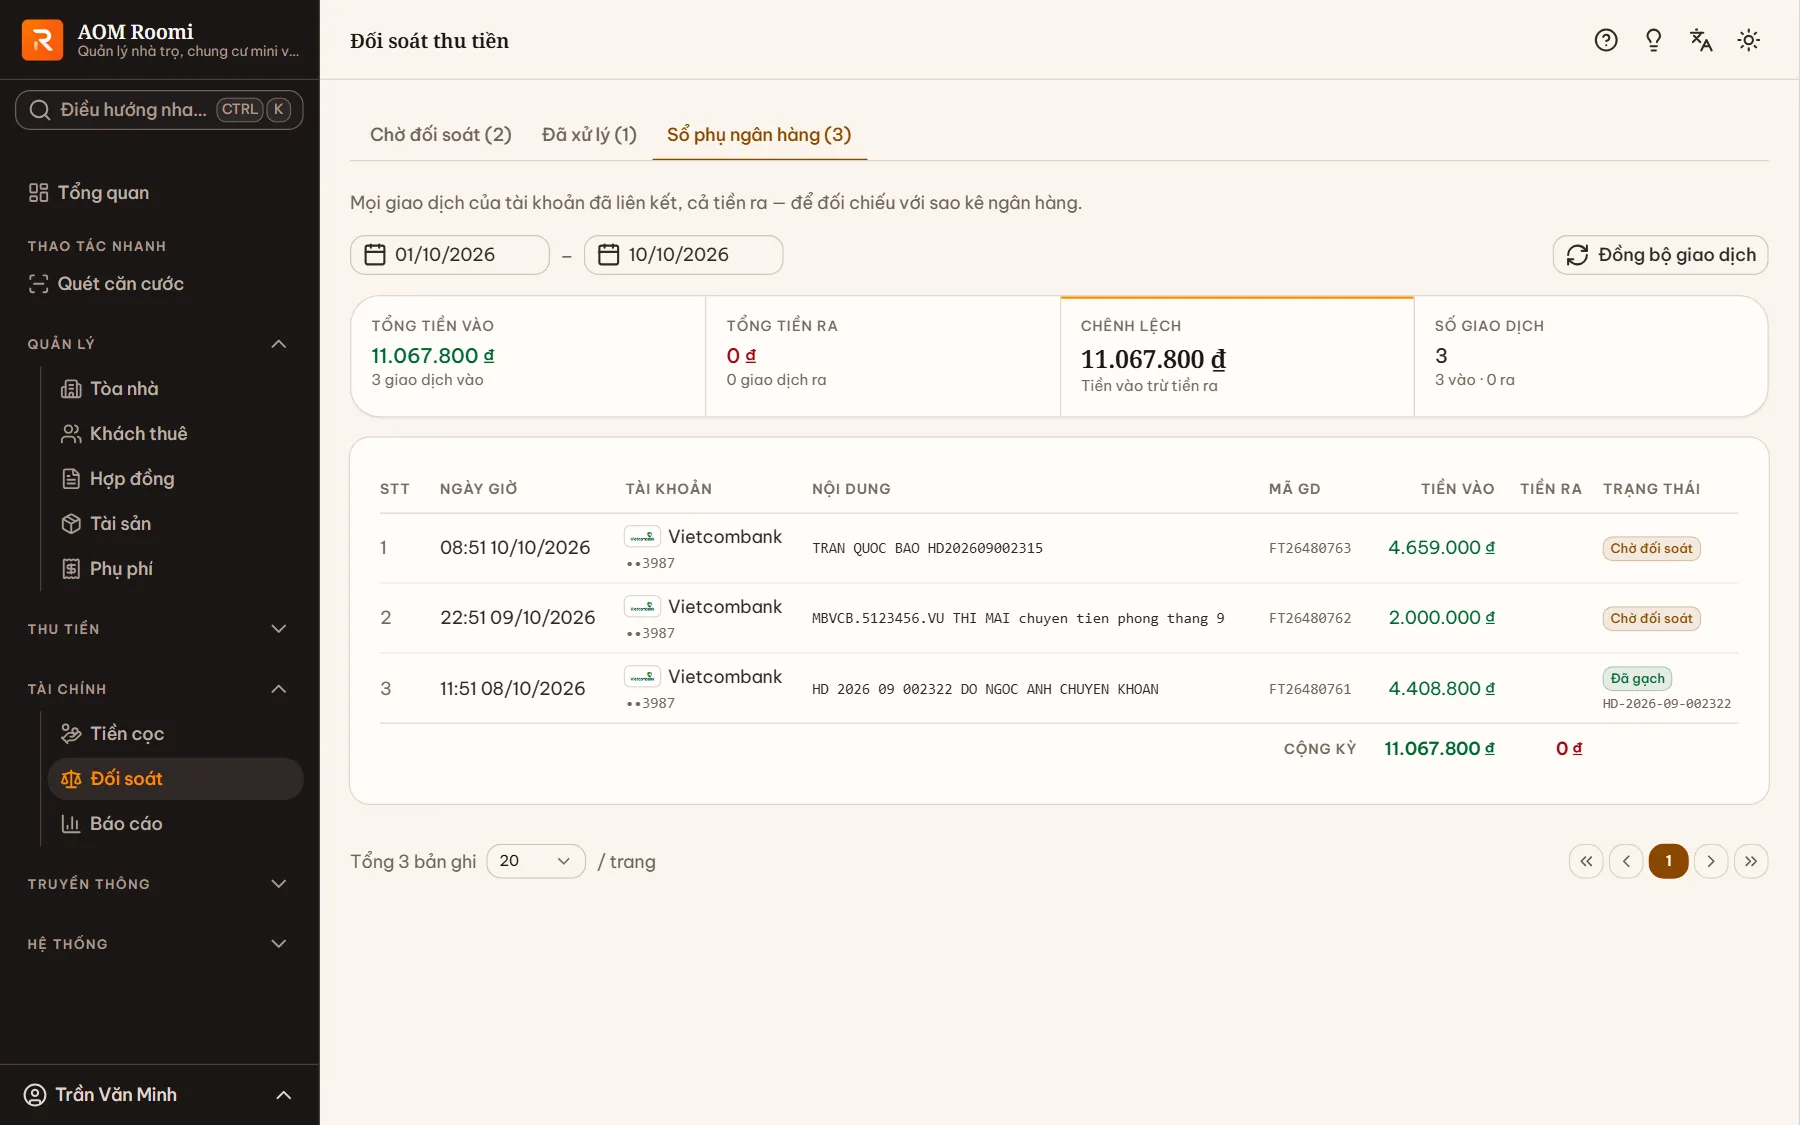Click the Đồng bộ giao dịch sync button
This screenshot has width=1800, height=1125.
pyautogui.click(x=1660, y=255)
